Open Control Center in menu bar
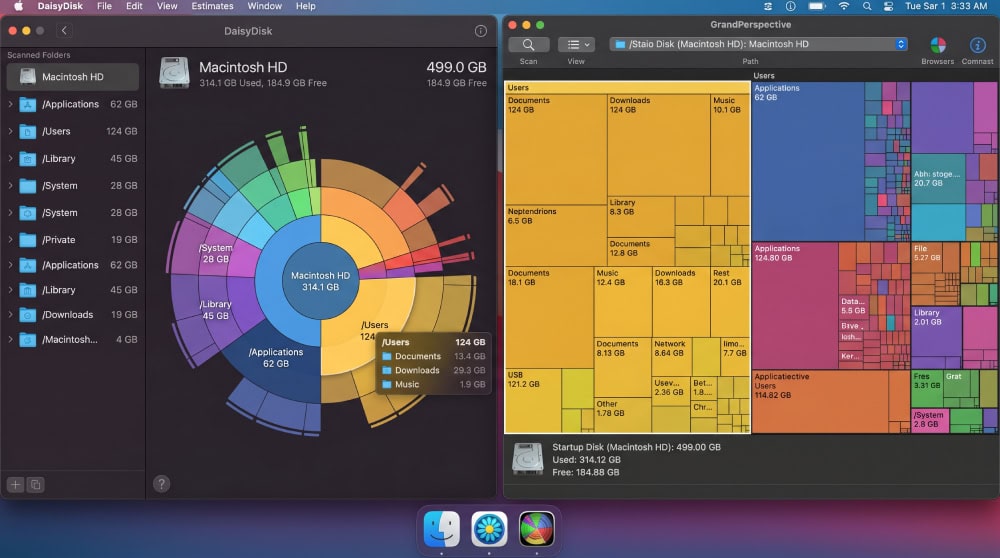The image size is (1000, 558). click(888, 6)
